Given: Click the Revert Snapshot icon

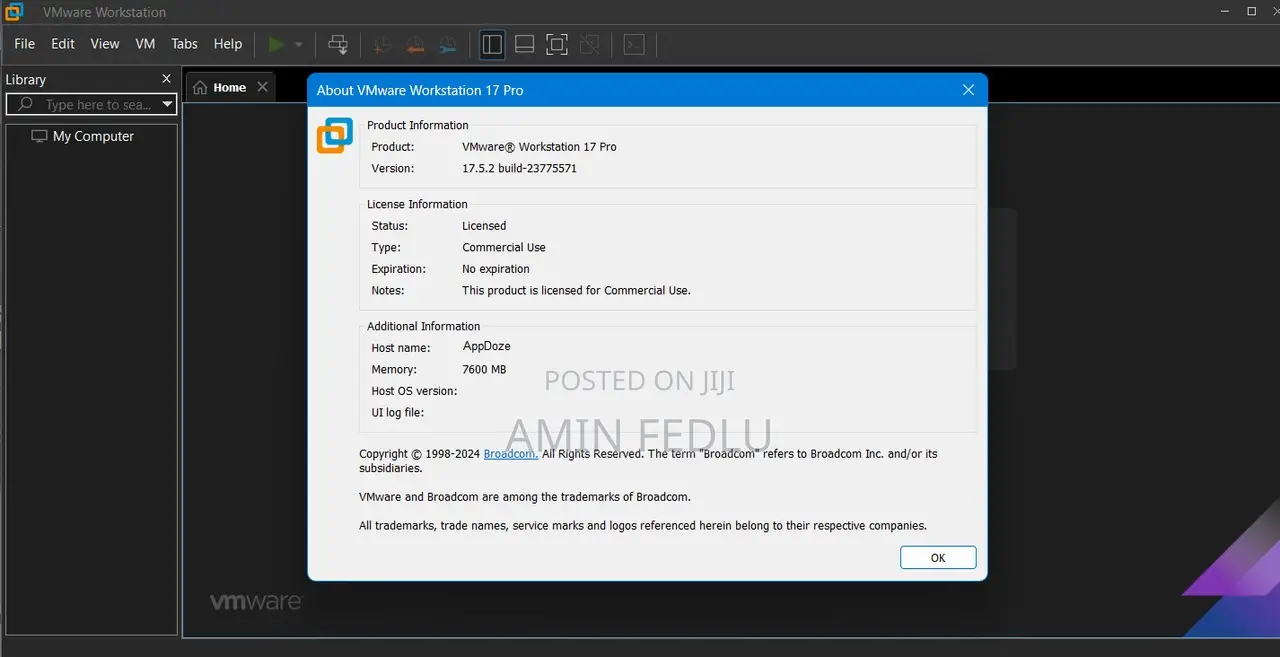Looking at the screenshot, I should (x=415, y=44).
